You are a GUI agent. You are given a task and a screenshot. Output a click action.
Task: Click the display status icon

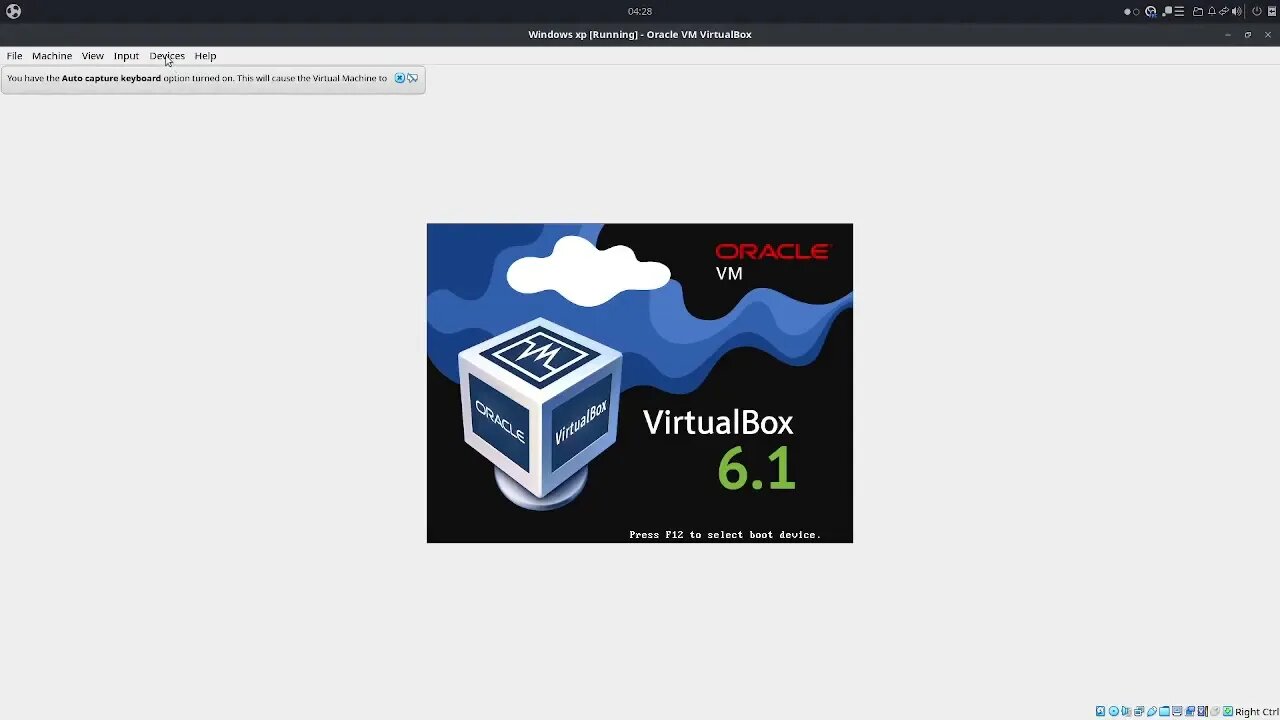pos(1177,712)
